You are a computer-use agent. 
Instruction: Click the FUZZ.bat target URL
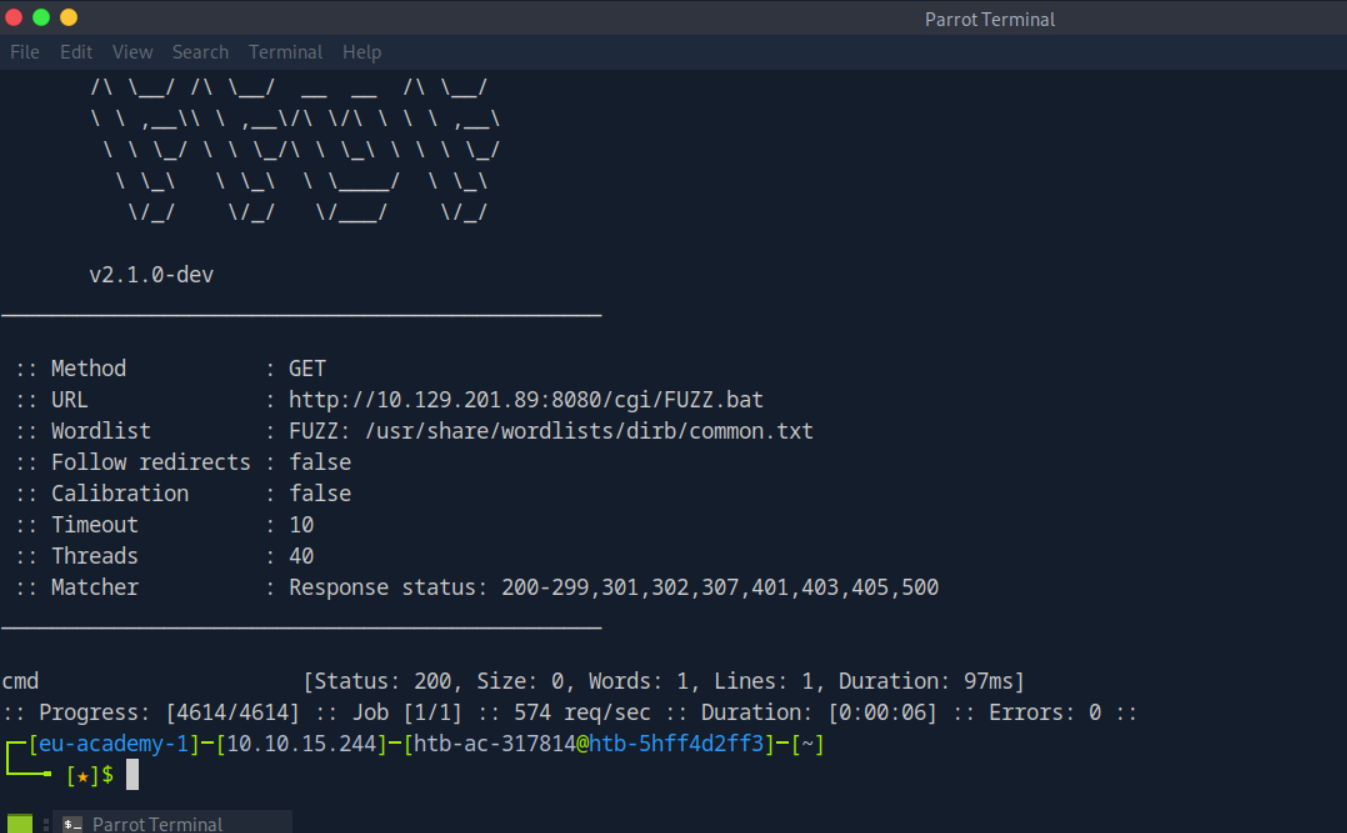point(526,400)
